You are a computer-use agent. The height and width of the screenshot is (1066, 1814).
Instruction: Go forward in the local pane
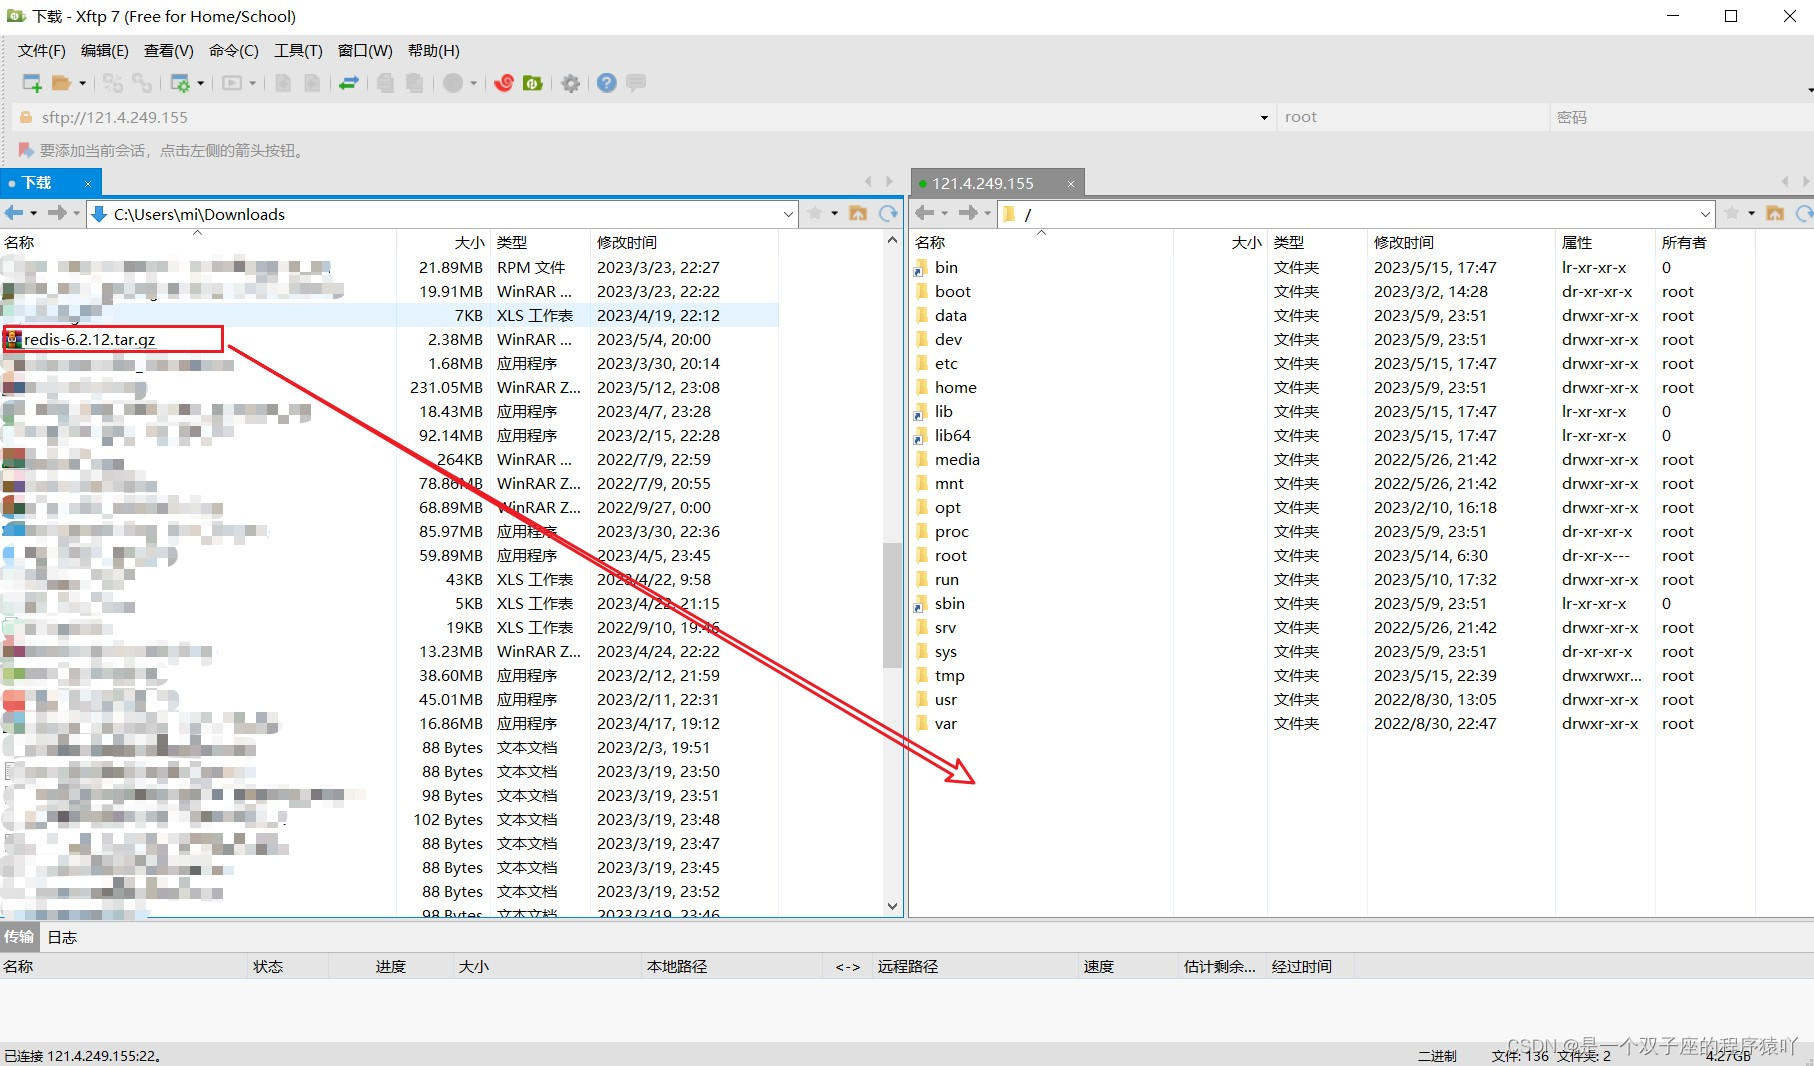click(57, 213)
